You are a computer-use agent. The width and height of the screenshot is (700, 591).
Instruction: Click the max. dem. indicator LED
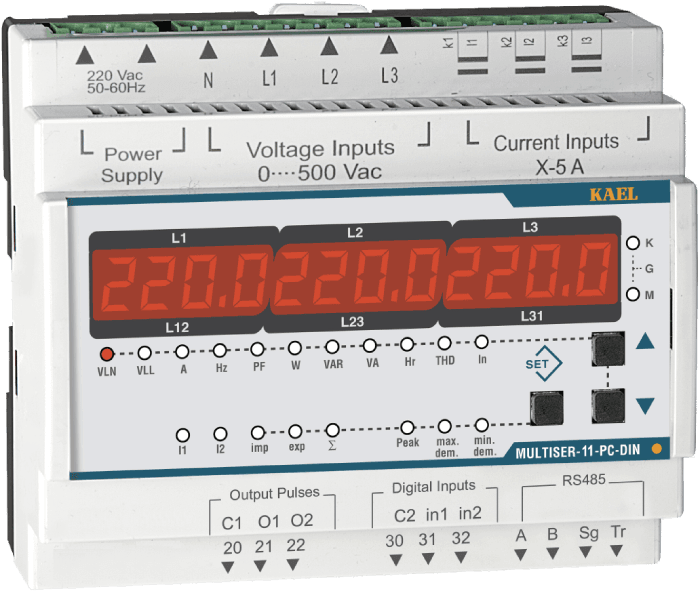coord(445,426)
